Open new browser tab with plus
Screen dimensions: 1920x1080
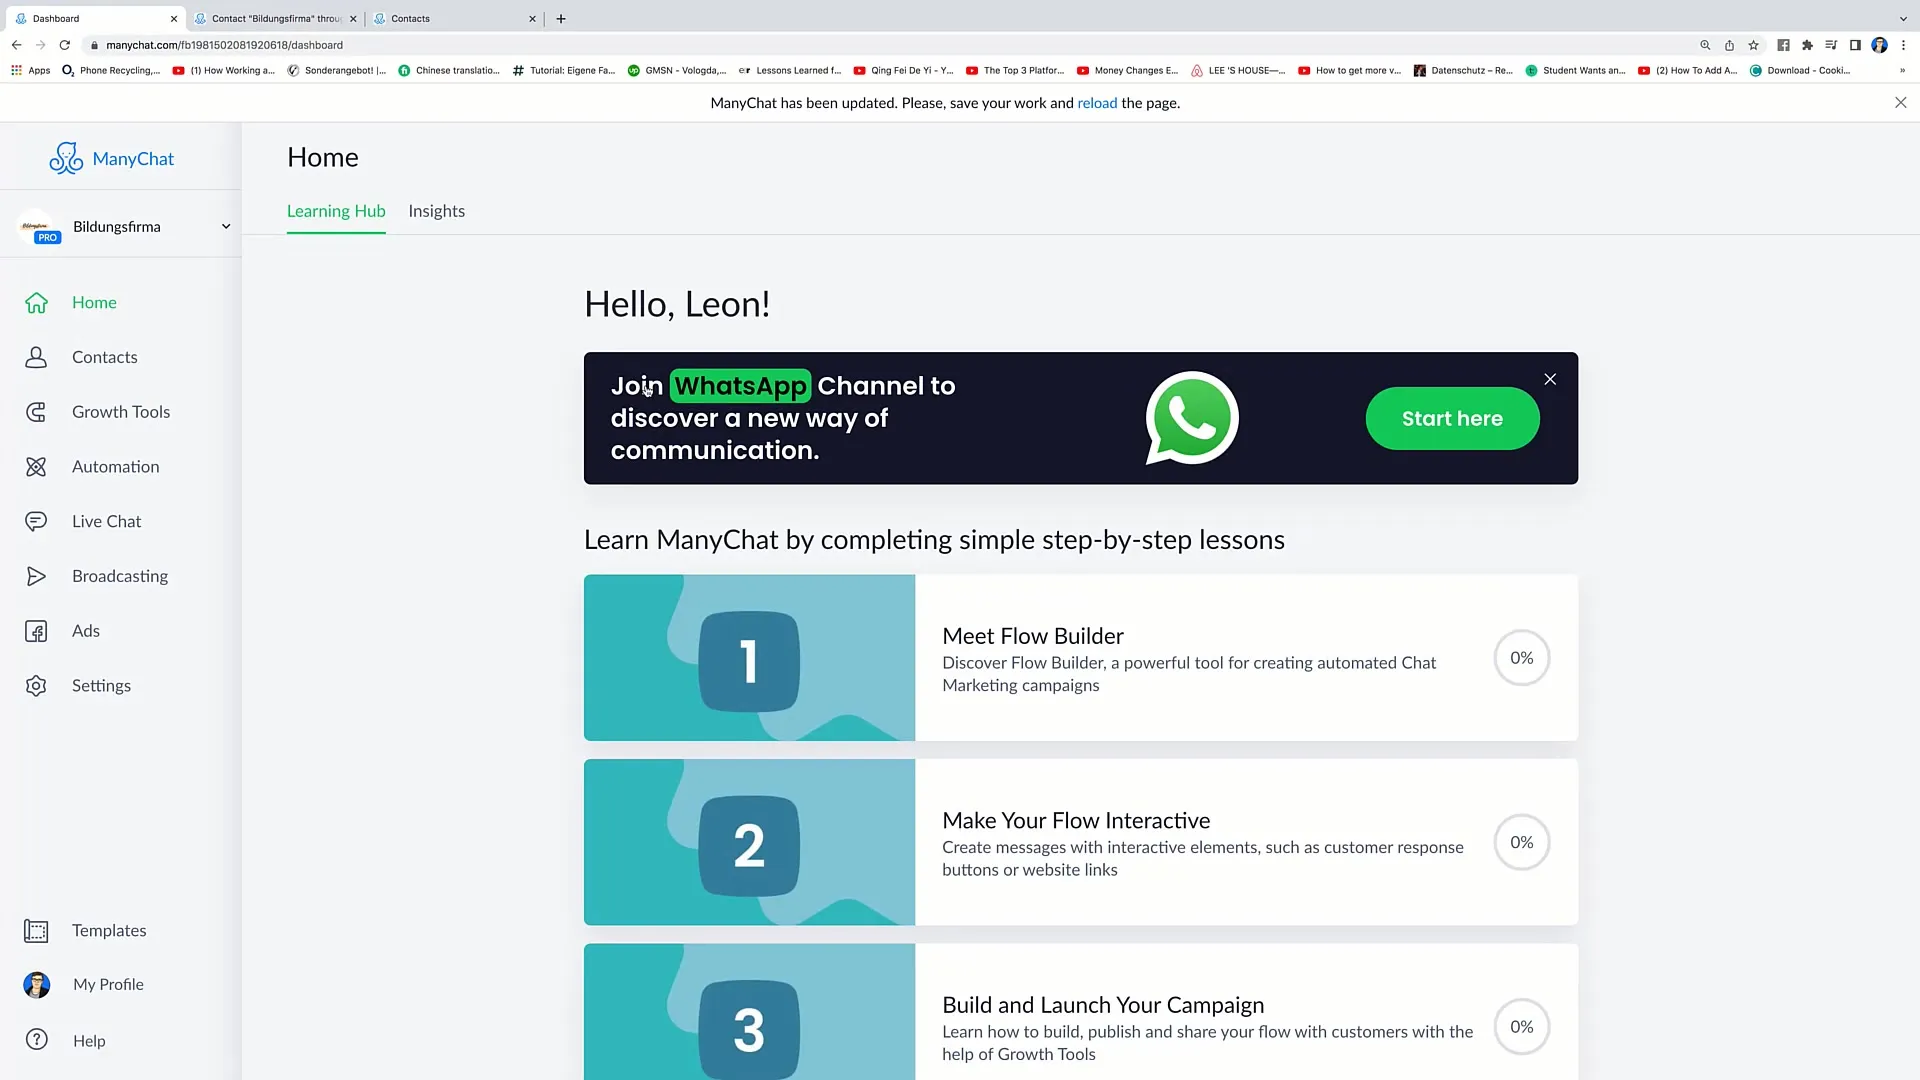[x=561, y=18]
